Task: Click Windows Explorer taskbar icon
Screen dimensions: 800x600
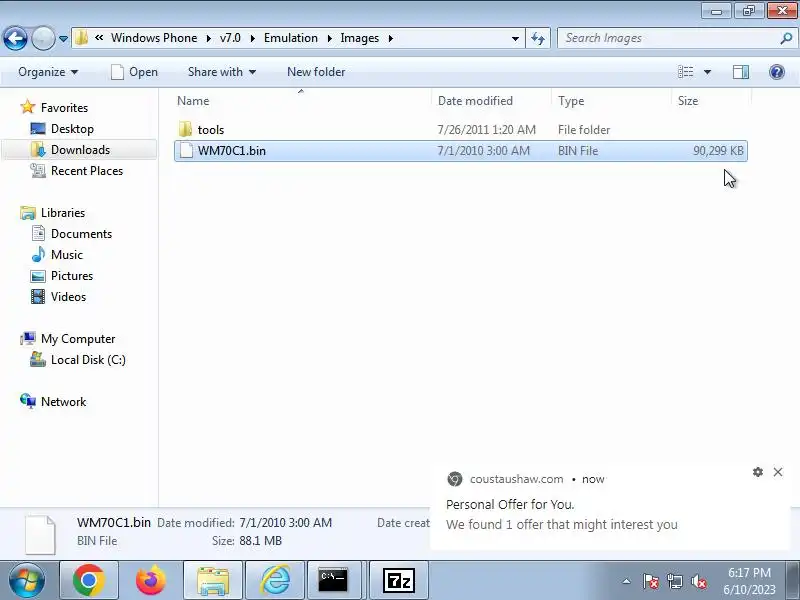Action: (x=213, y=580)
